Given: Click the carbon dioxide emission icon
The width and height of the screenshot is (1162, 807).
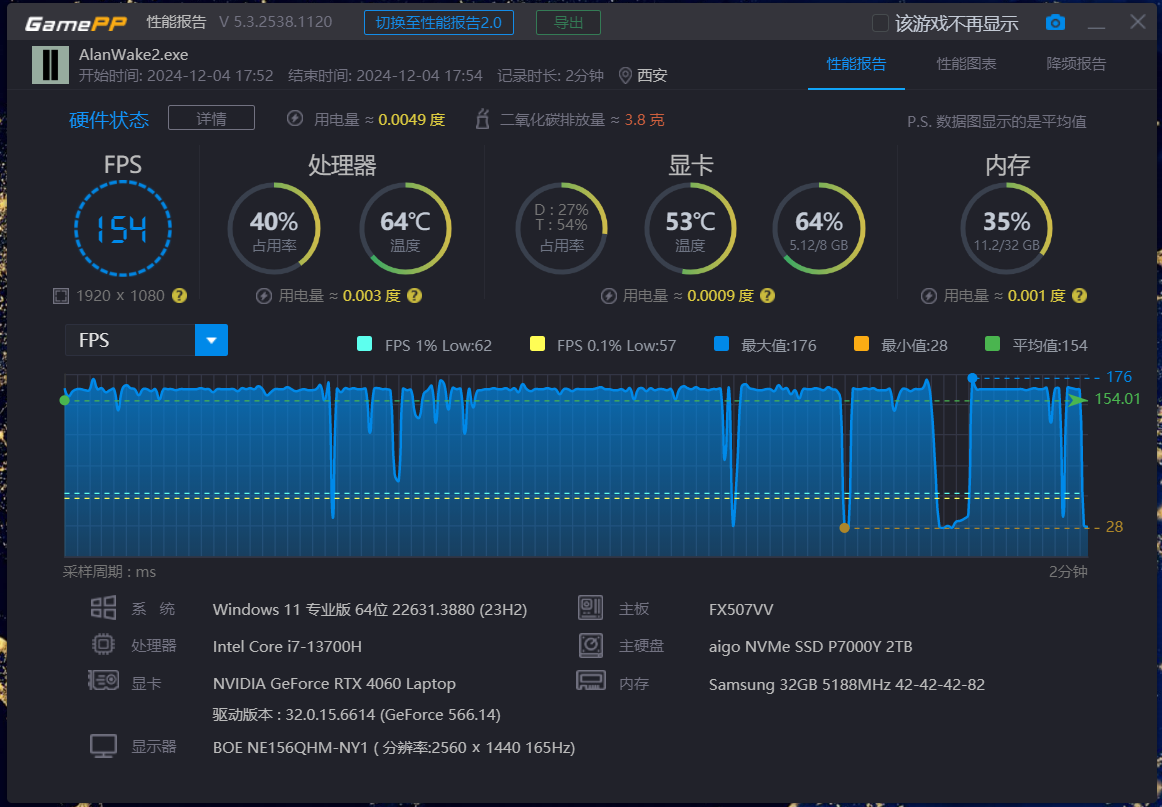Looking at the screenshot, I should [x=482, y=119].
